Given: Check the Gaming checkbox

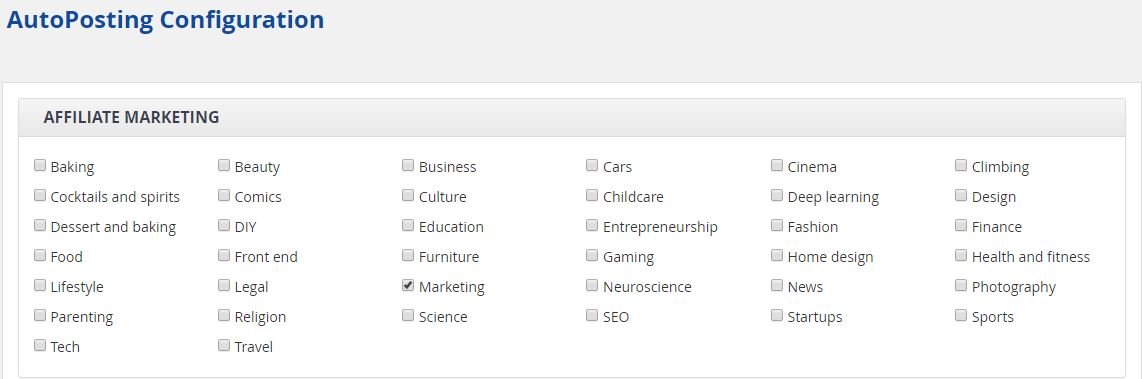Looking at the screenshot, I should coord(592,256).
